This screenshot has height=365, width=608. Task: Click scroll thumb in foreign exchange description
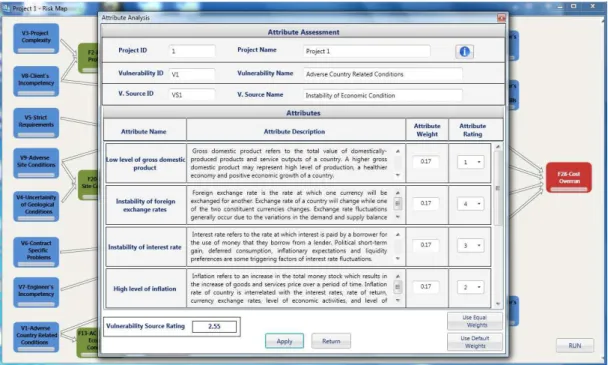coord(398,204)
